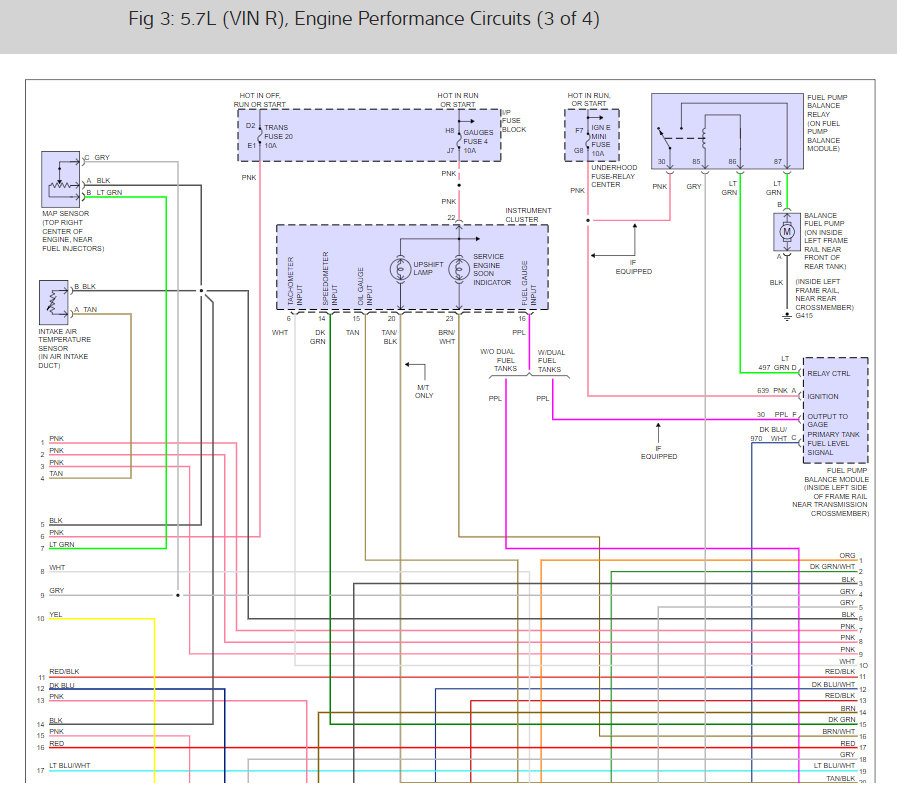
Task: Select the Trans Fuse 20 symbol
Action: (x=260, y=136)
